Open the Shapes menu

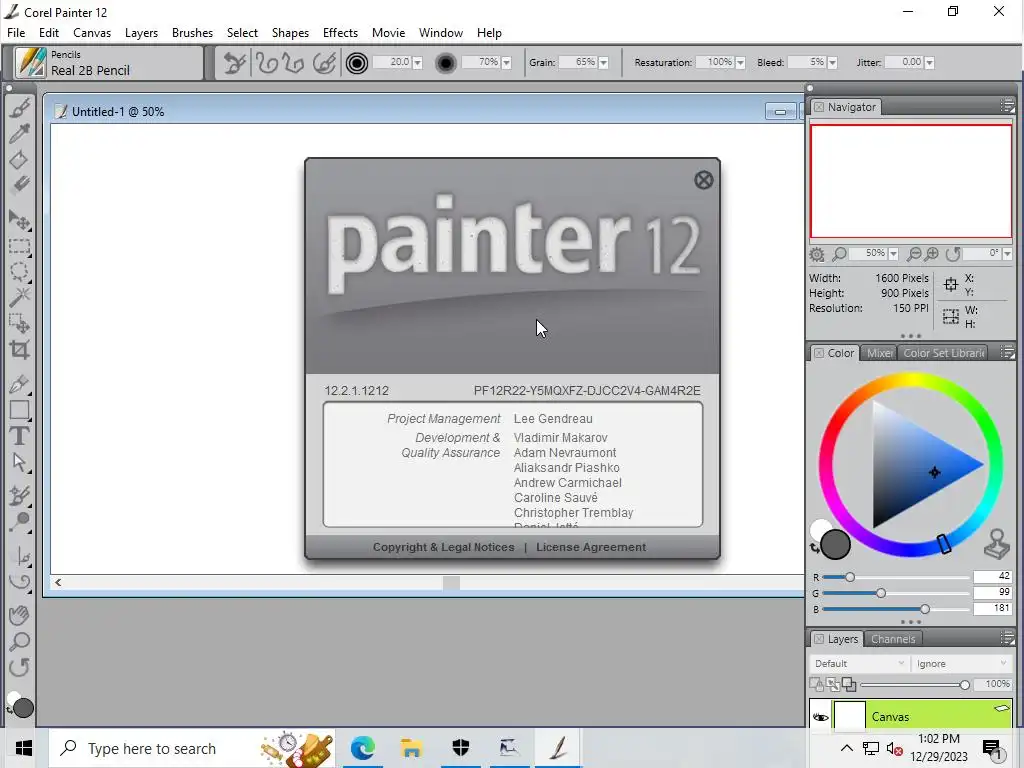point(290,33)
